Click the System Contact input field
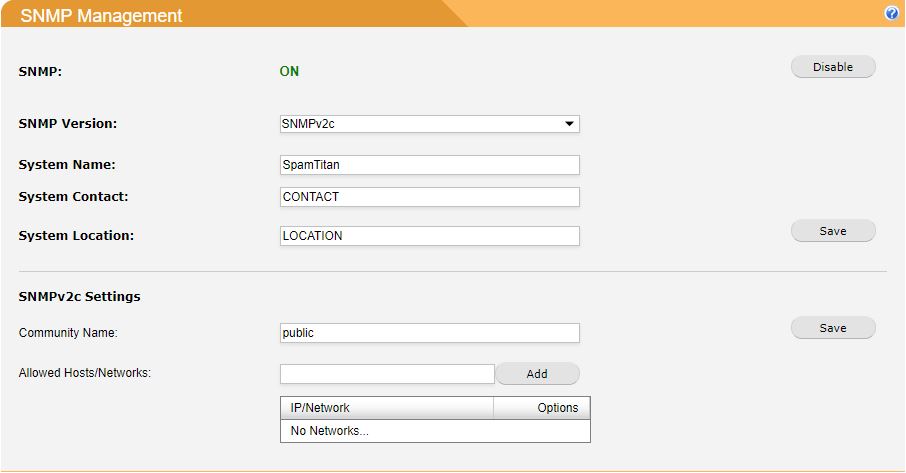Image resolution: width=906 pixels, height=473 pixels. (x=429, y=197)
